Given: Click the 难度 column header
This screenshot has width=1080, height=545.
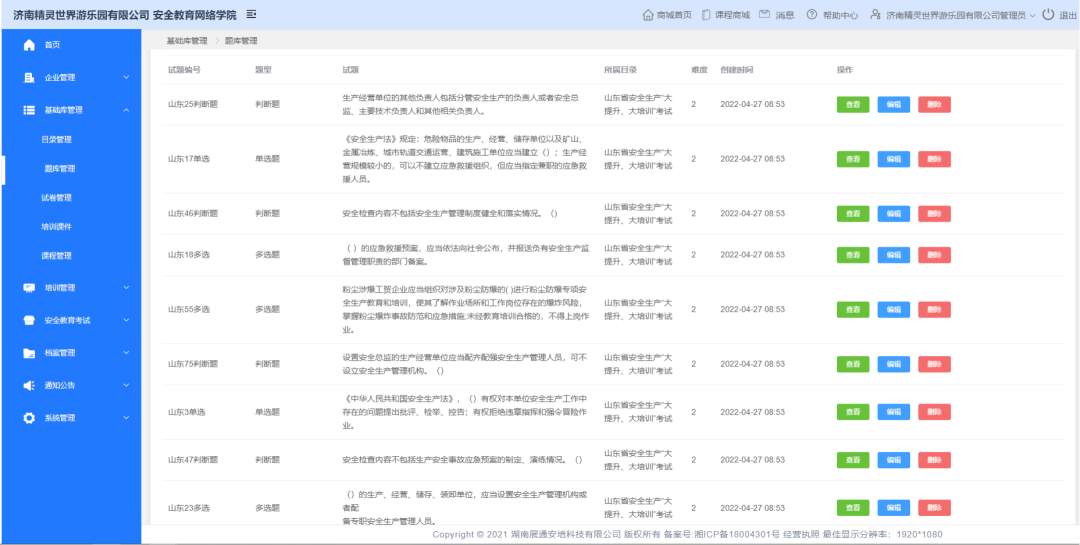Looking at the screenshot, I should coord(700,70).
